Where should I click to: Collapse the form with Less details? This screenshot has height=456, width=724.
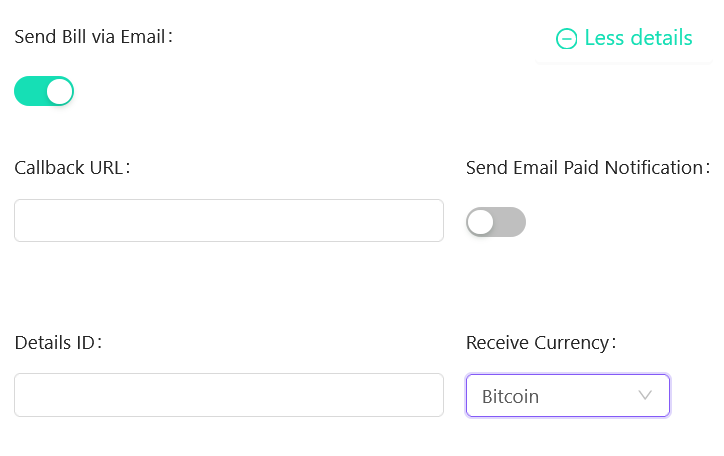pos(624,38)
